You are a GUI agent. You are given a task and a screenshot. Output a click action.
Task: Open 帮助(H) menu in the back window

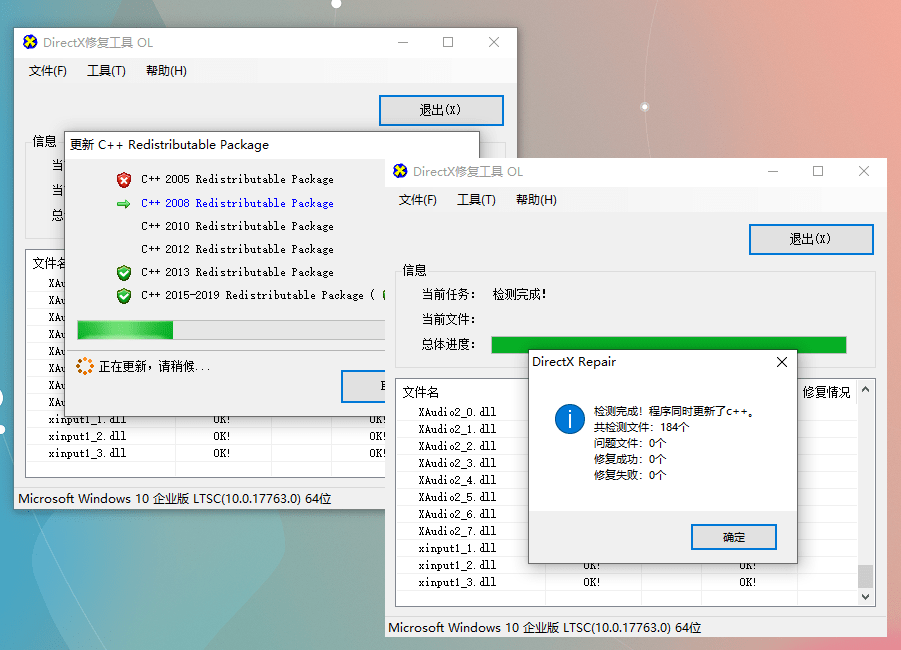coord(166,71)
